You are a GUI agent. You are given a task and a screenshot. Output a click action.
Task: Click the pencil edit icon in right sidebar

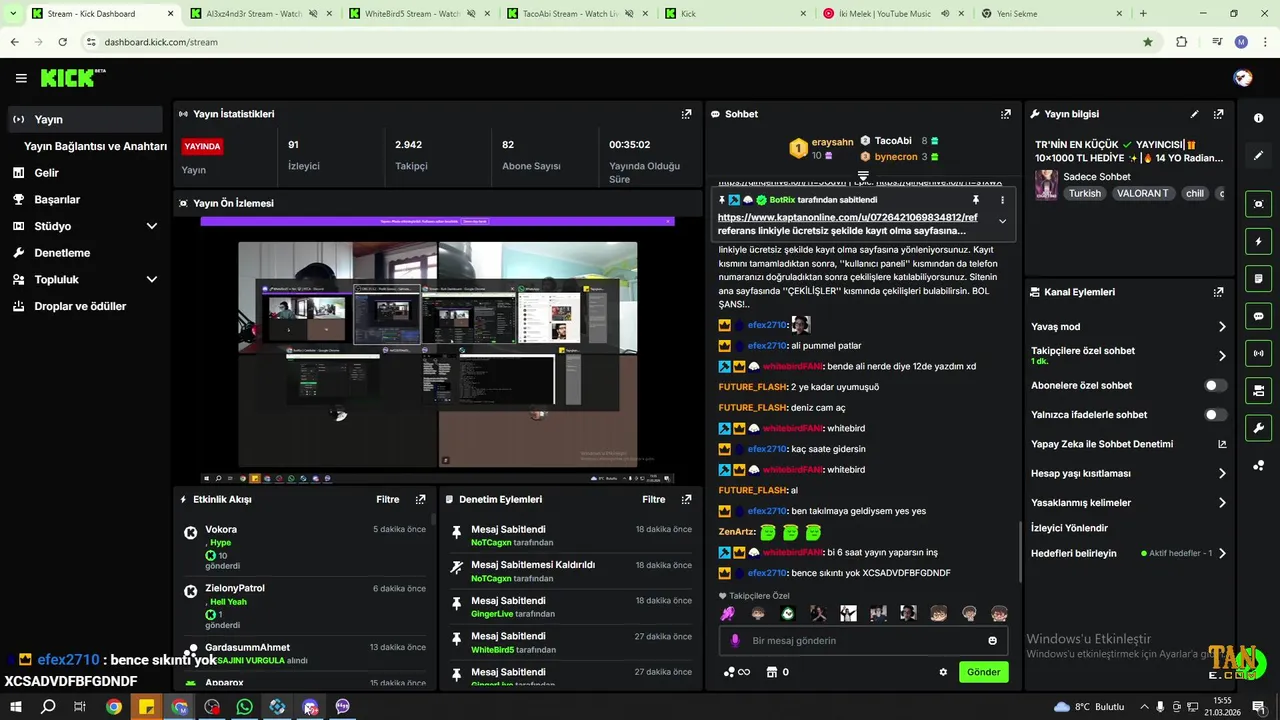click(x=1258, y=156)
